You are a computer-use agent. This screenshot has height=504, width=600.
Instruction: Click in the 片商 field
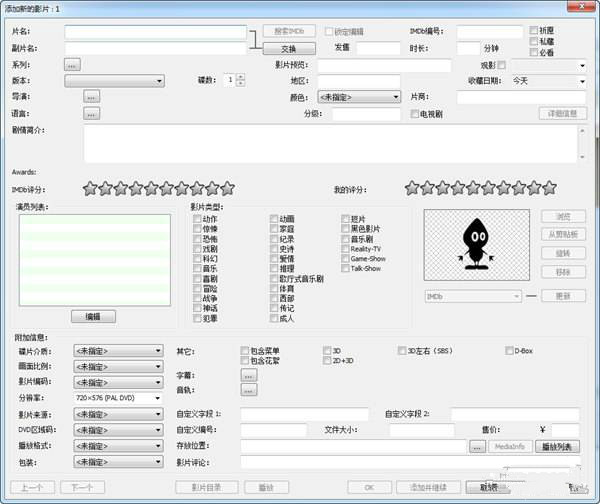pyautogui.click(x=521, y=97)
